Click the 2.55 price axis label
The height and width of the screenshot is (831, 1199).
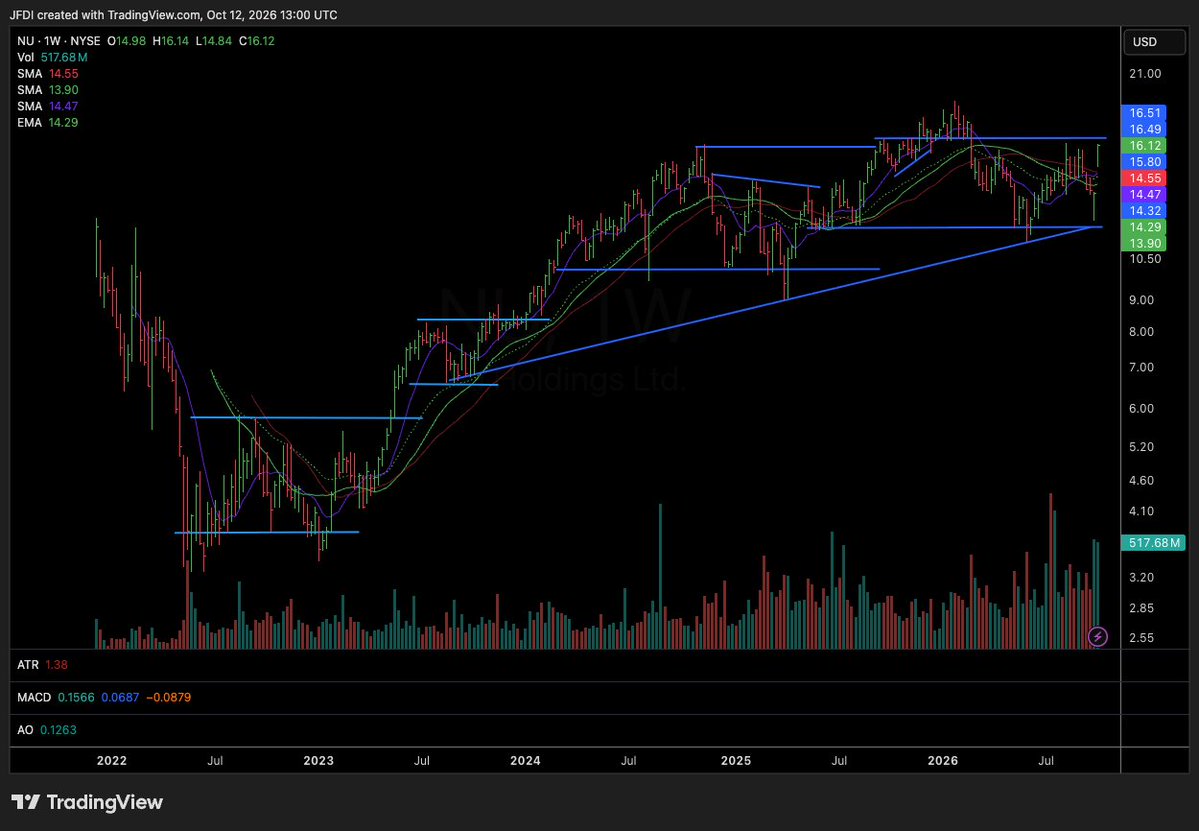(1142, 638)
